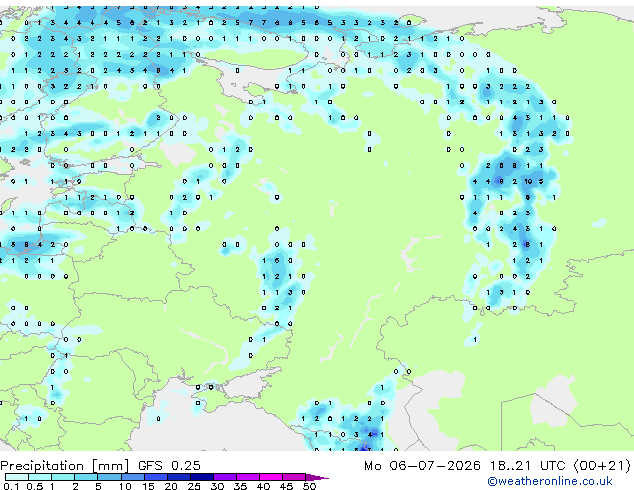Click the 'GFS 0.25' model label
Image resolution: width=634 pixels, height=490 pixels.
[x=169, y=465]
